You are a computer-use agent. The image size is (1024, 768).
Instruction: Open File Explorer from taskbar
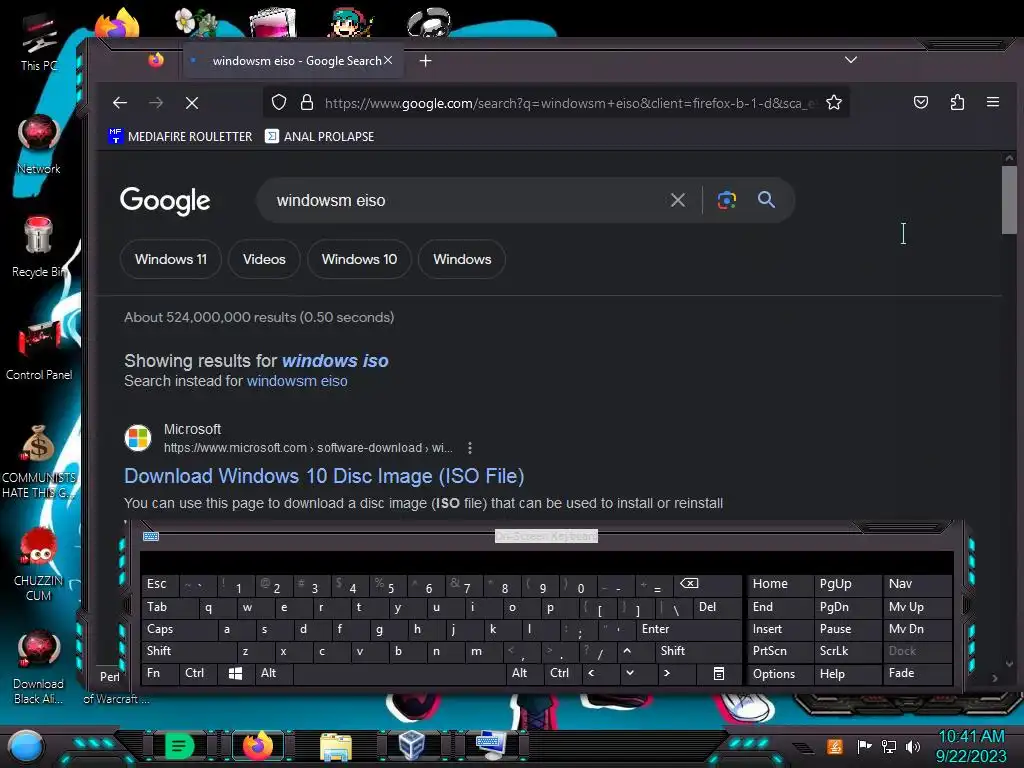point(336,746)
